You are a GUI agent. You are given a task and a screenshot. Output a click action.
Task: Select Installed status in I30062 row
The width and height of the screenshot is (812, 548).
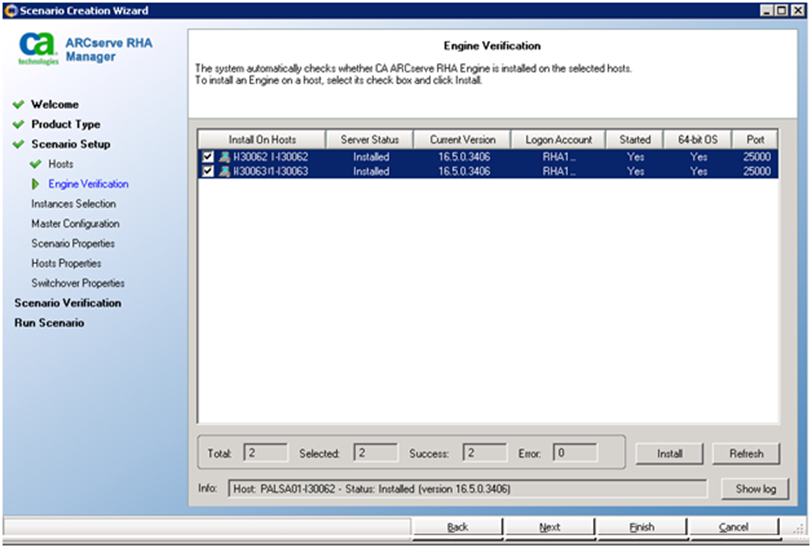point(371,156)
